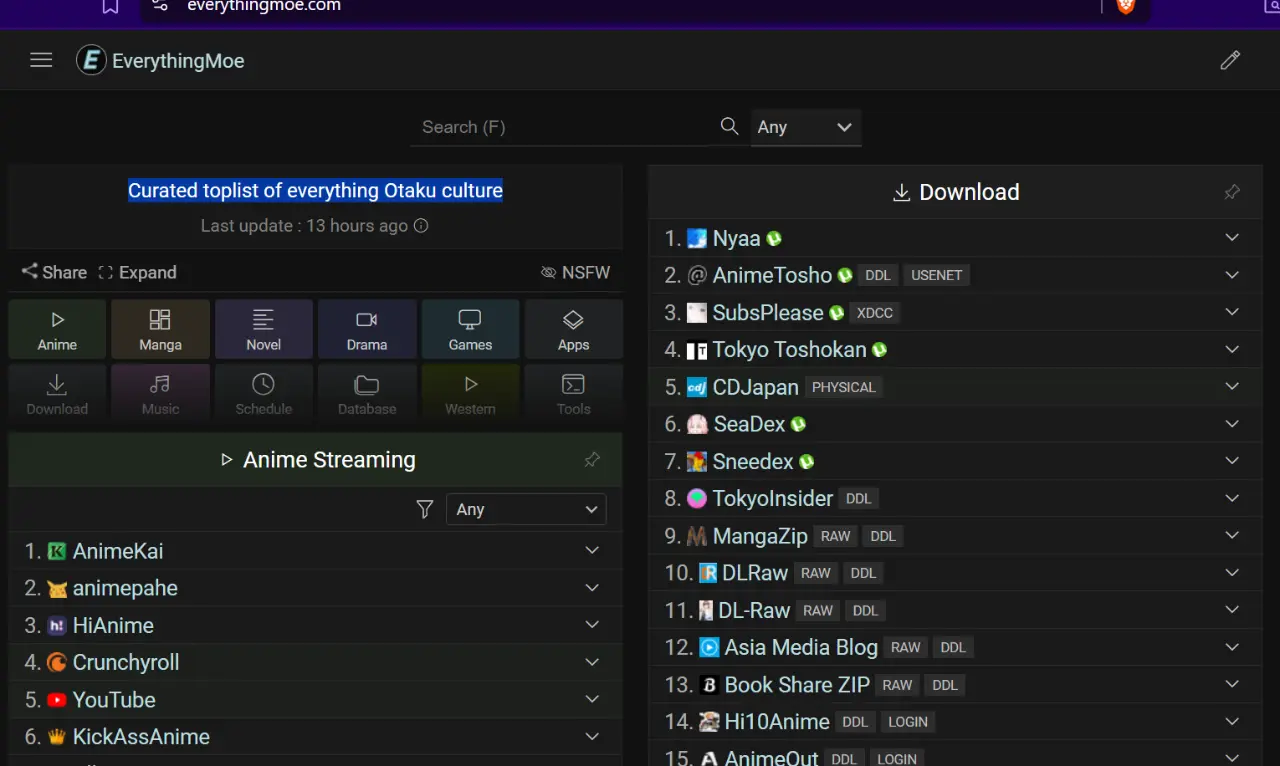The height and width of the screenshot is (766, 1280).
Task: Select the Western category tile
Action: 470,393
